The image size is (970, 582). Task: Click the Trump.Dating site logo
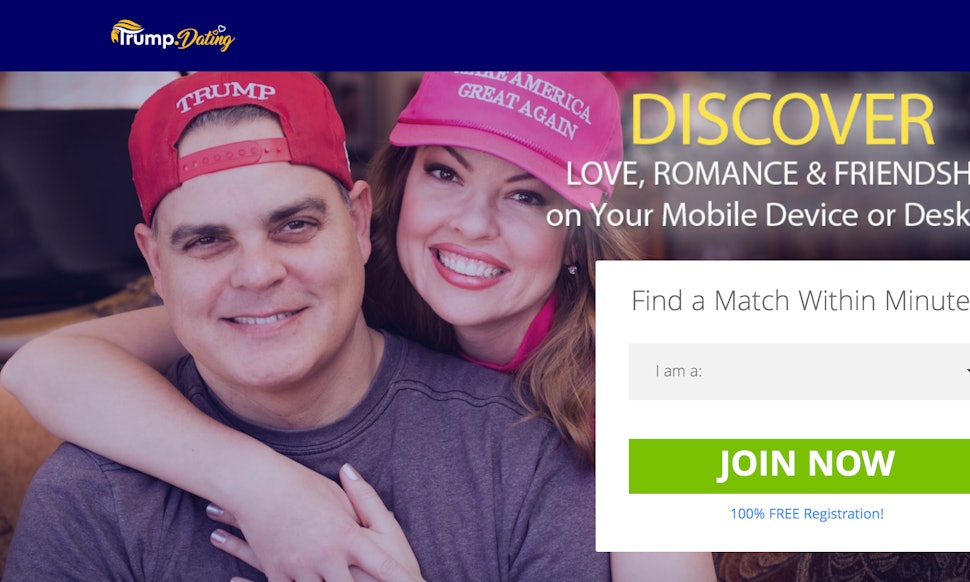(173, 35)
